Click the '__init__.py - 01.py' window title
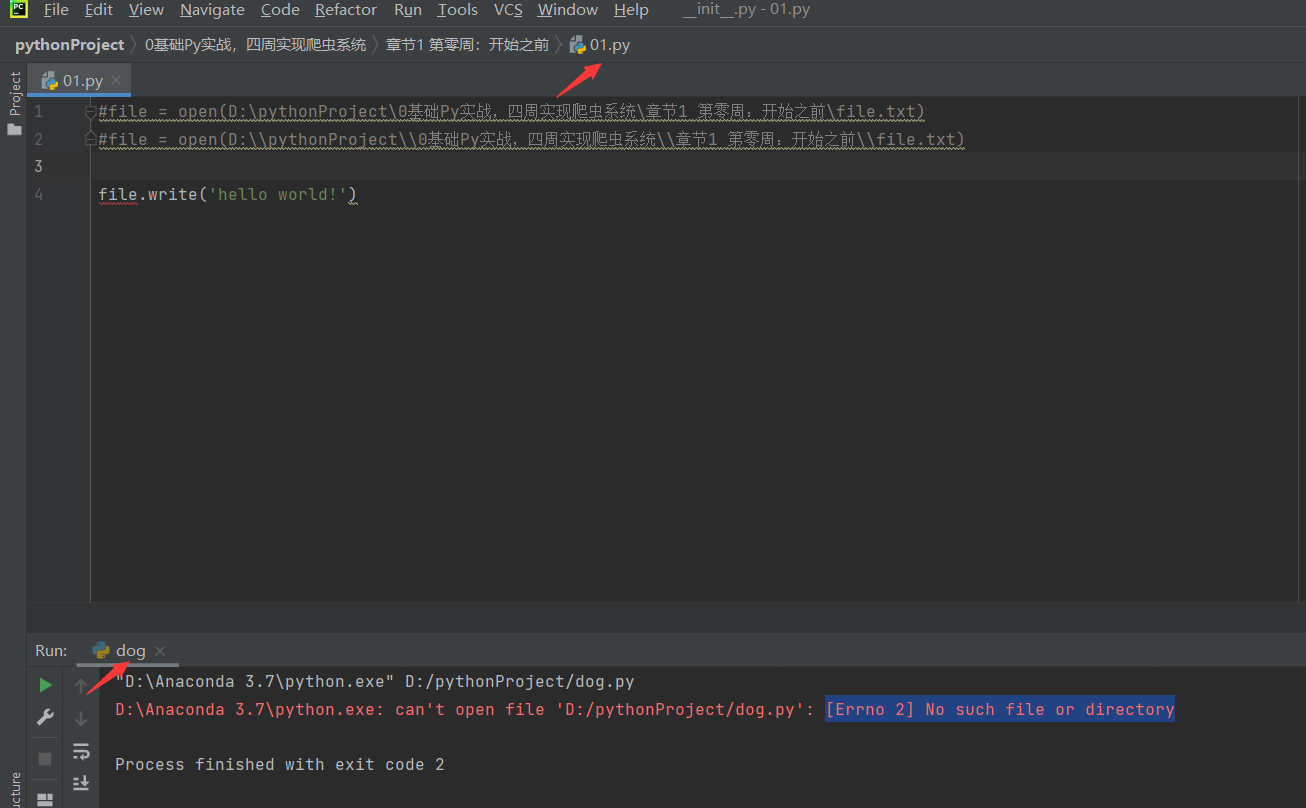1306x808 pixels. coord(747,10)
